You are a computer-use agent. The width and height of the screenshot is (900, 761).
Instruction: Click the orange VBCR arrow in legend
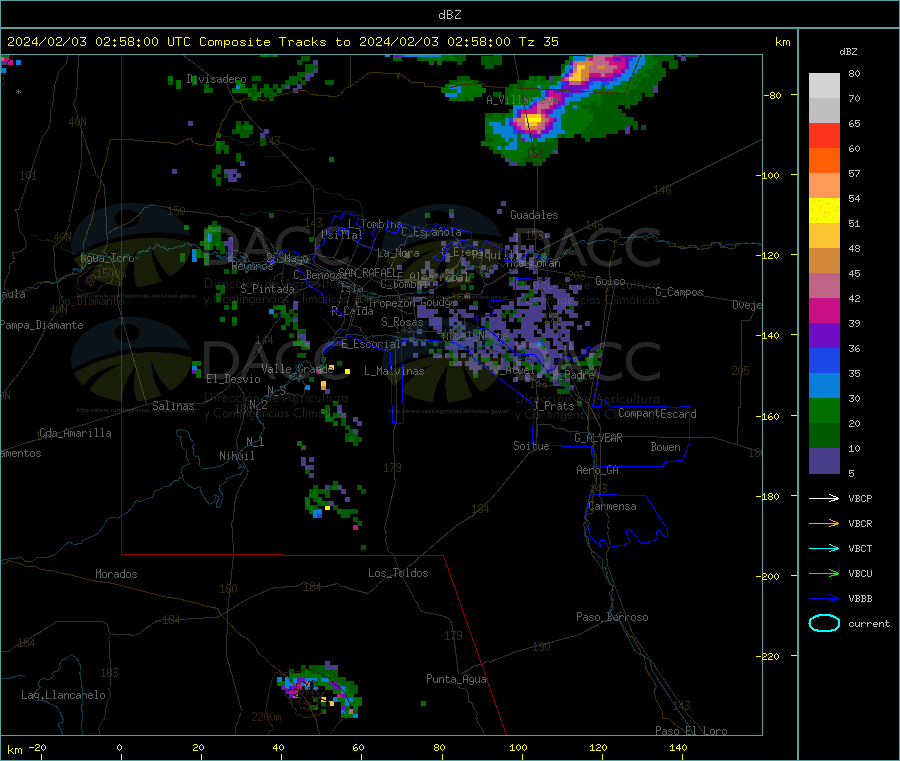pos(824,523)
